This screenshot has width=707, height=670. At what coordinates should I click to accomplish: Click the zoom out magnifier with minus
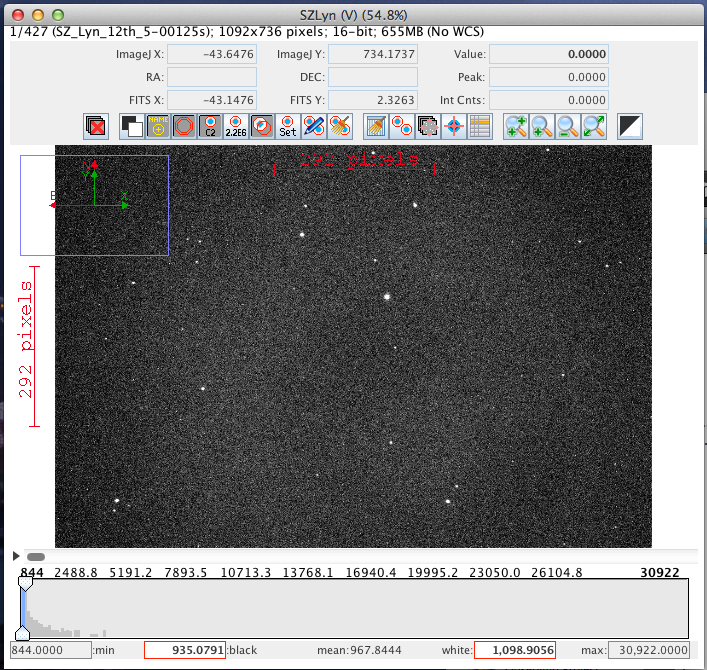(x=542, y=126)
